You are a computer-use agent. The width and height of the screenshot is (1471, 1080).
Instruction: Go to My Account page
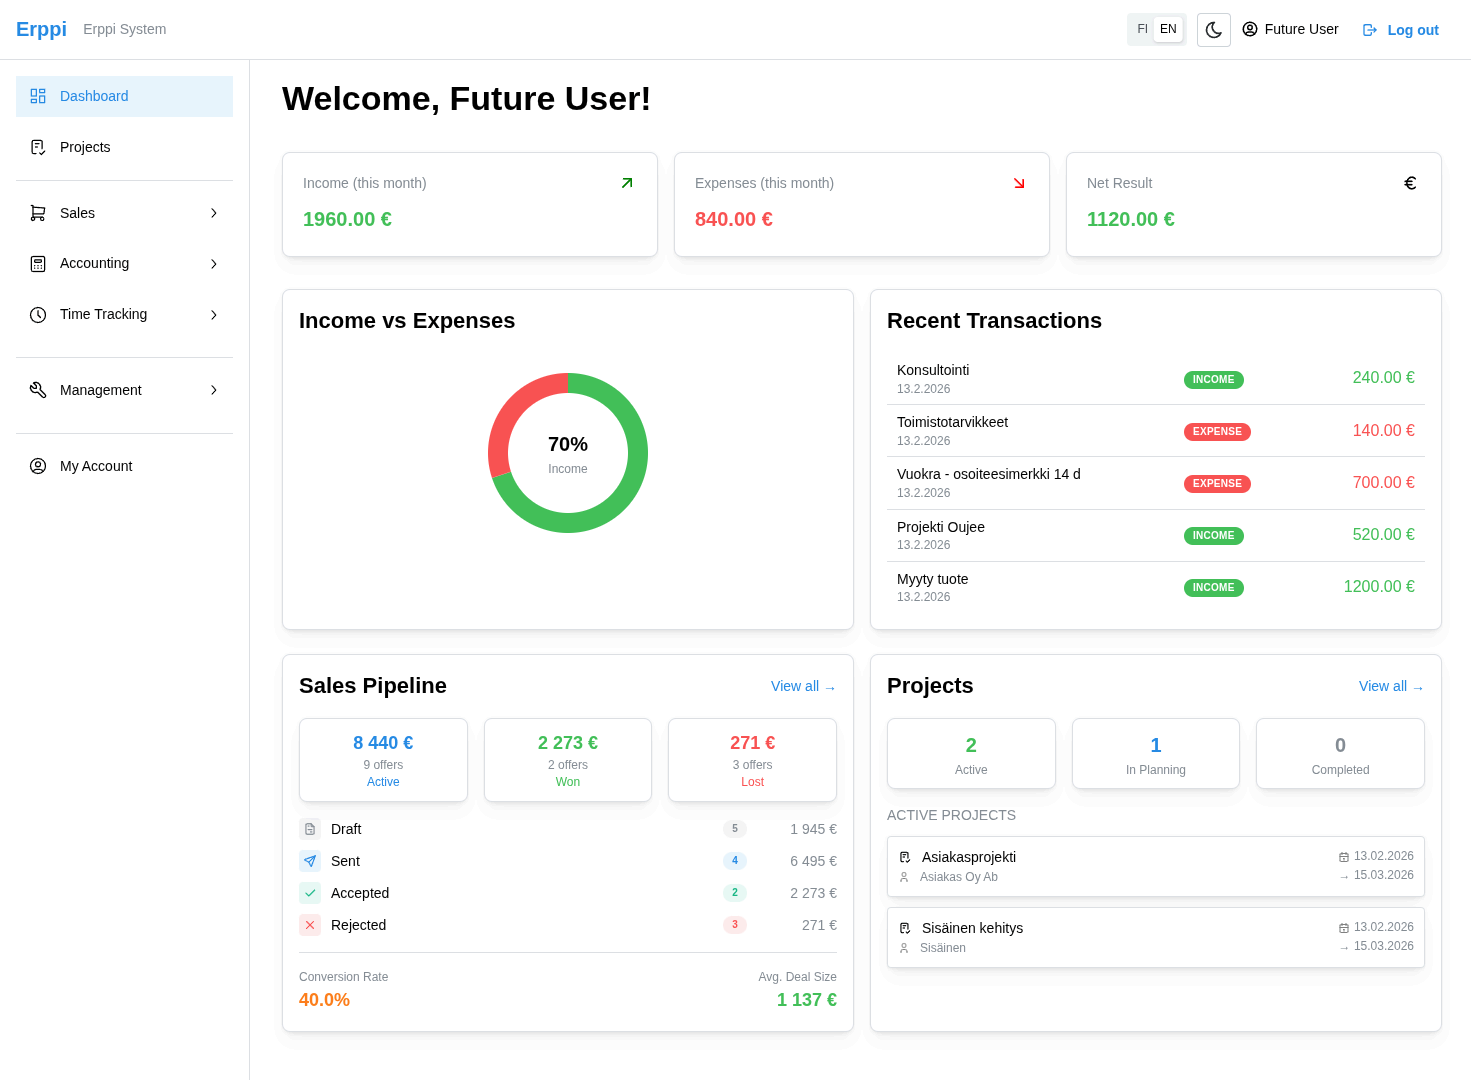(x=124, y=466)
